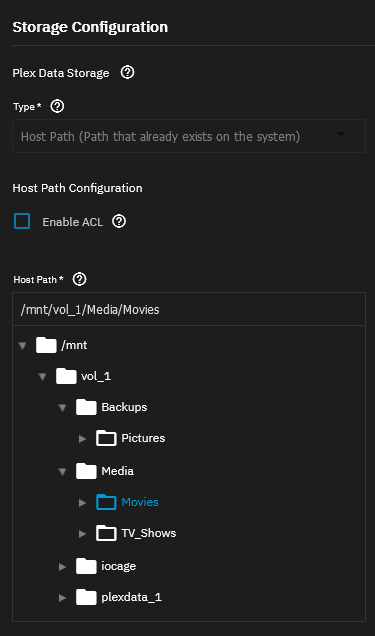Collapse the vol_1 folder arrow
Screen dimensions: 375x636
[x=42, y=377]
